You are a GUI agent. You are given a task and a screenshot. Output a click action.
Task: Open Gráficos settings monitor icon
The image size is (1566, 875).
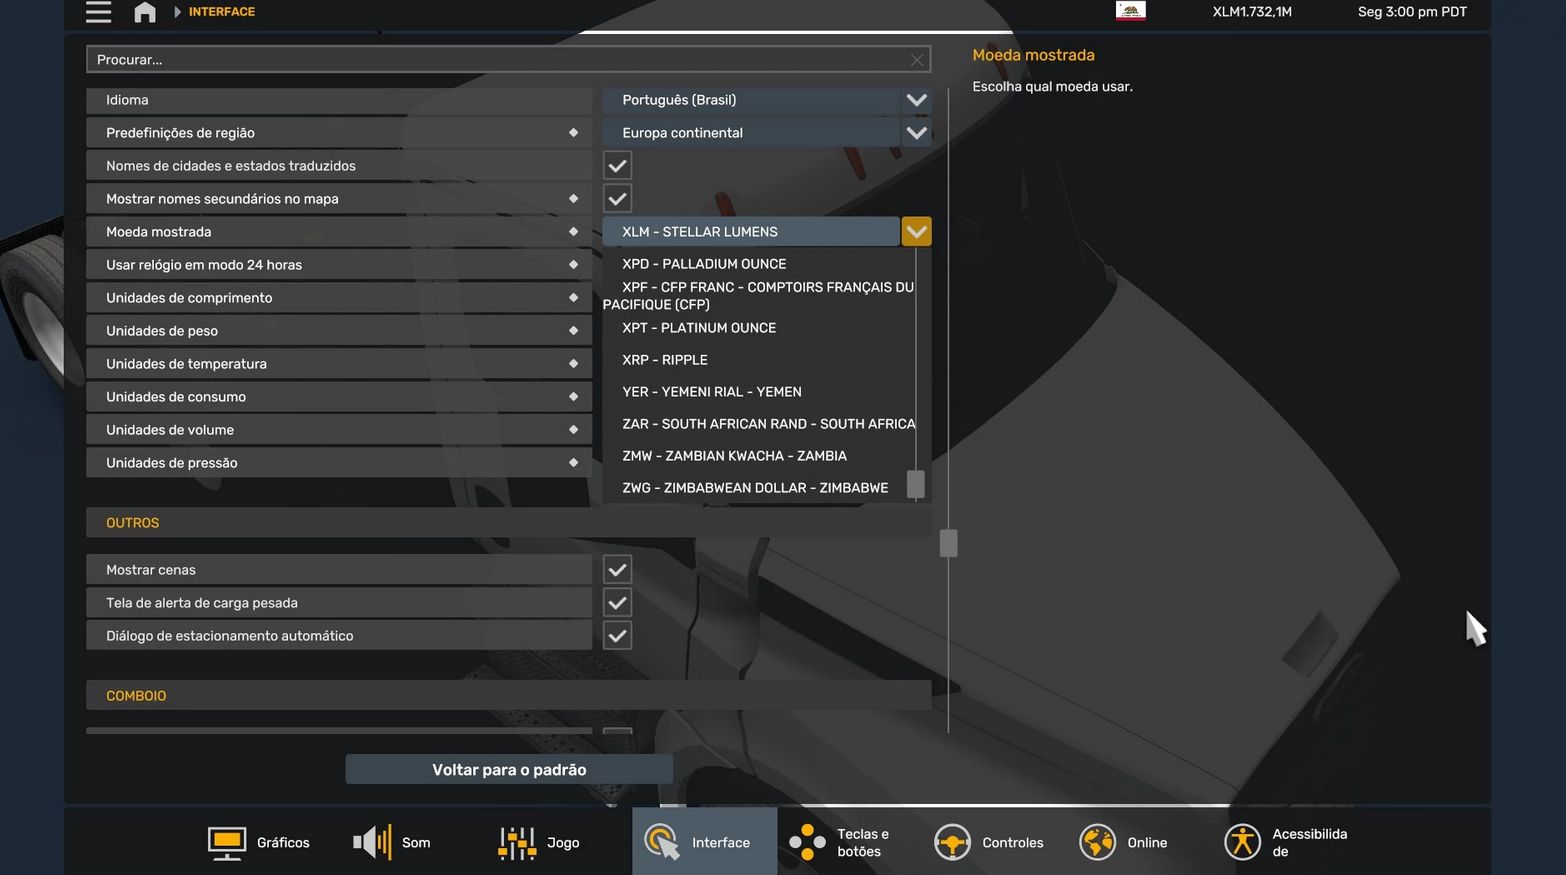(x=227, y=843)
